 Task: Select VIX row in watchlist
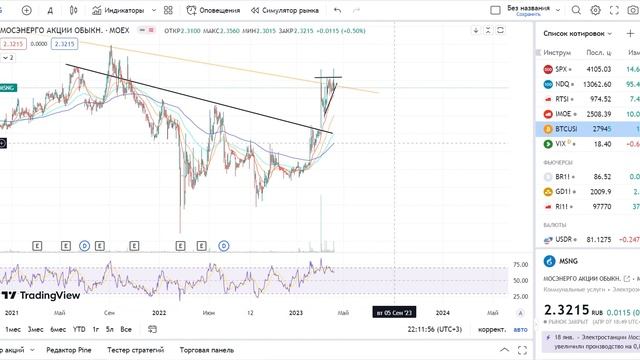[x=588, y=144]
